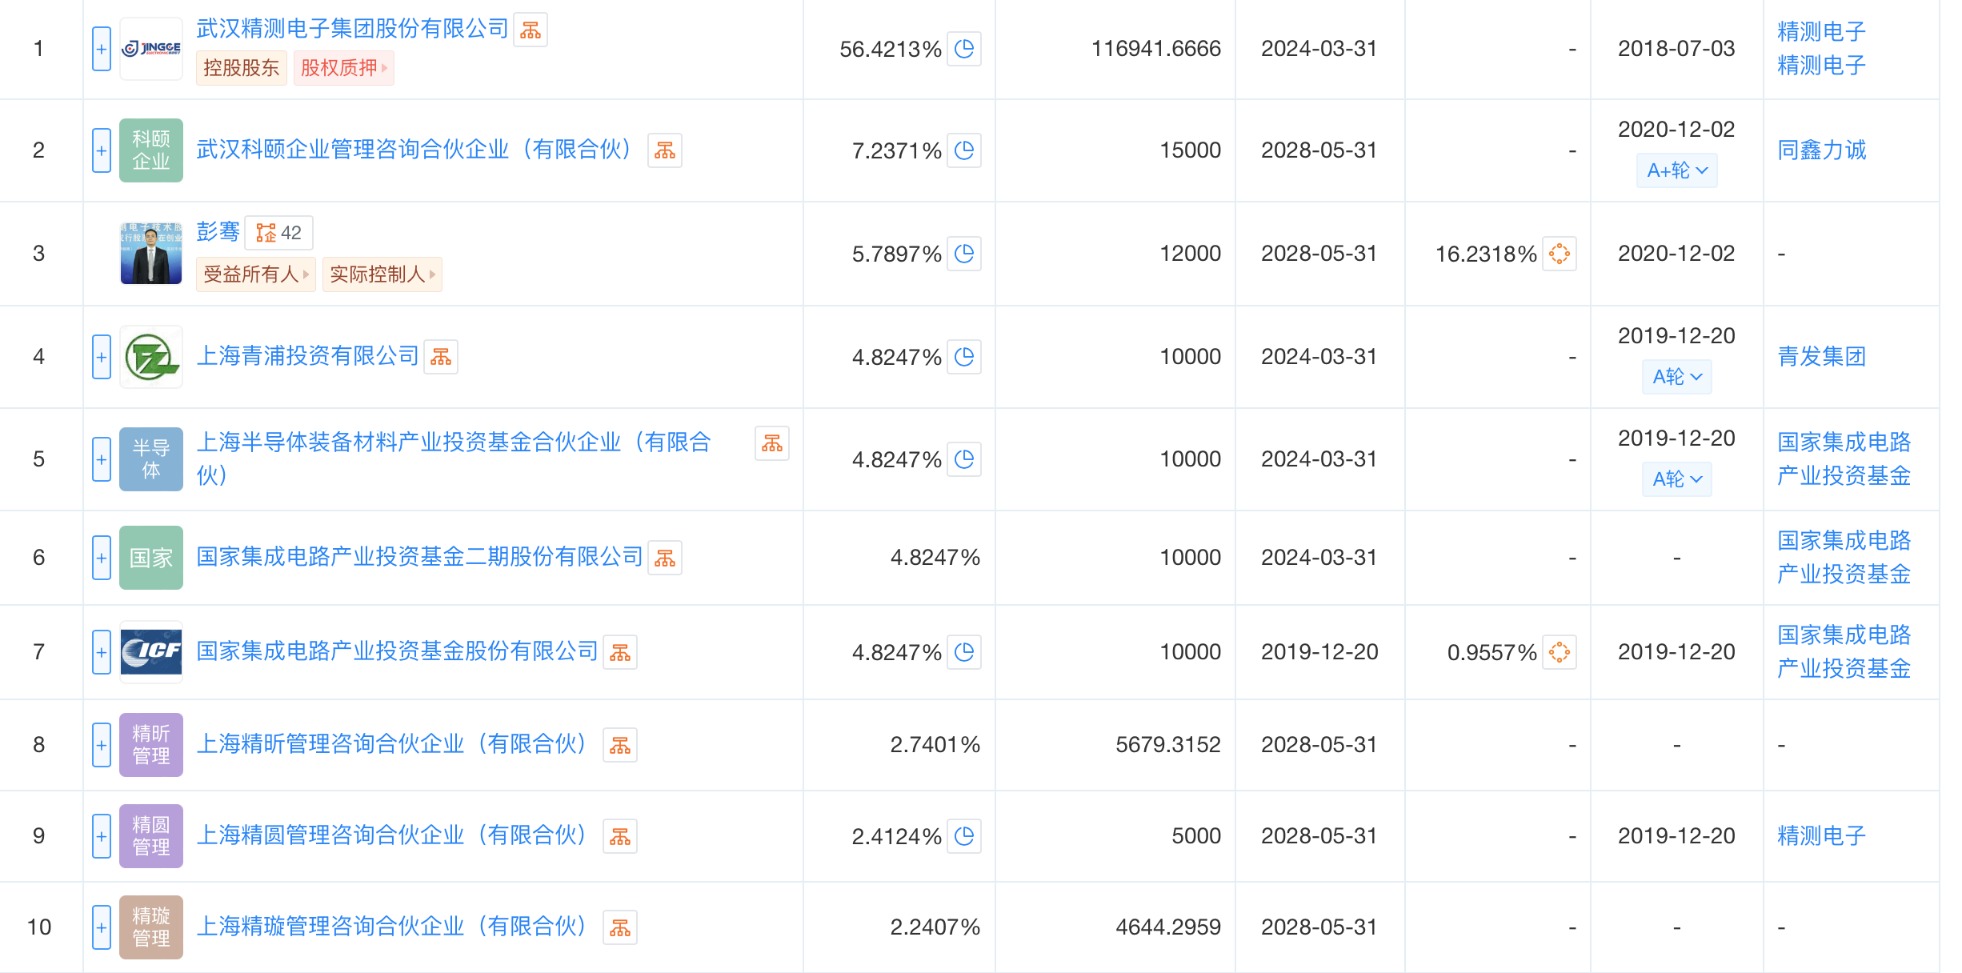1962x973 pixels.
Task: Click pie chart icon next to 2.4124%
Action: pos(964,836)
